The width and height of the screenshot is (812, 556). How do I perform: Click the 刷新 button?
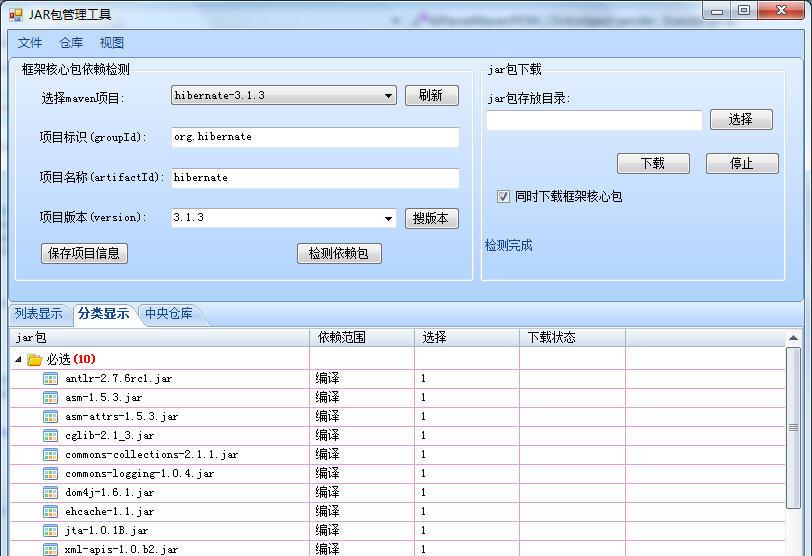[431, 95]
